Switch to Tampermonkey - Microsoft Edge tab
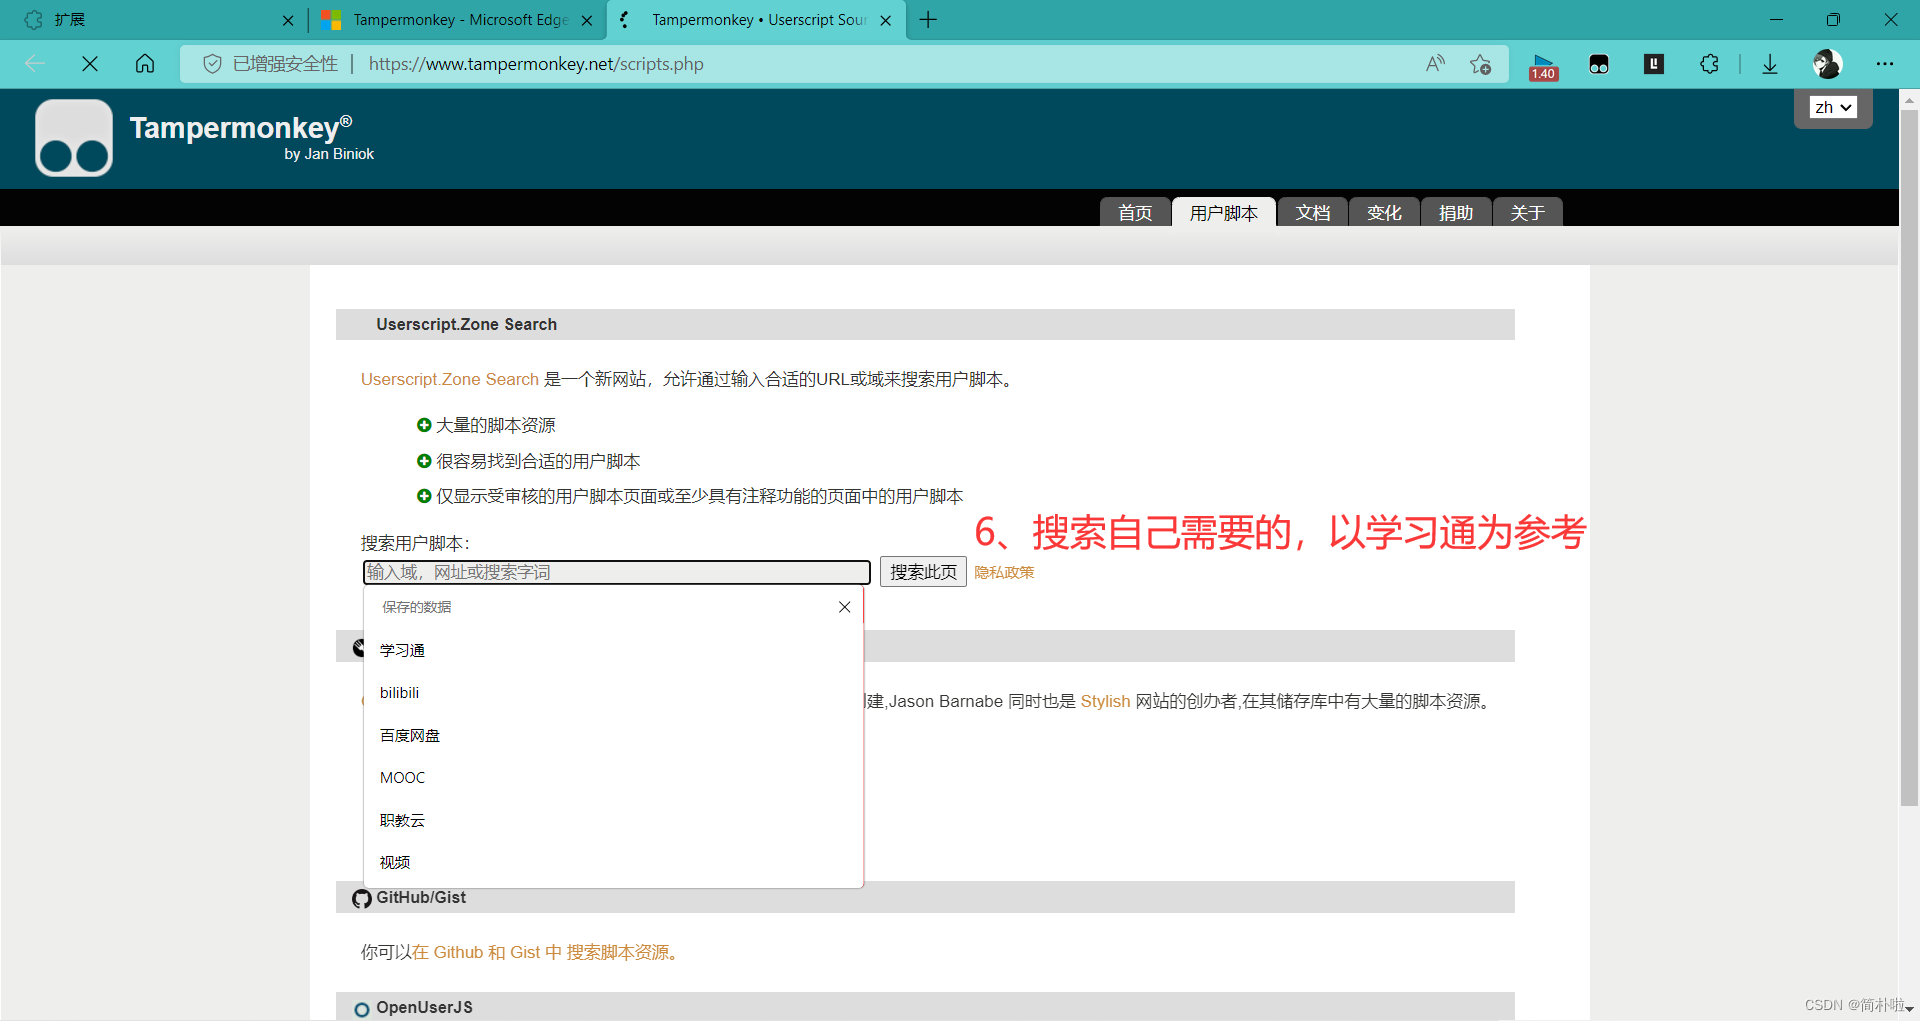 pos(458,20)
